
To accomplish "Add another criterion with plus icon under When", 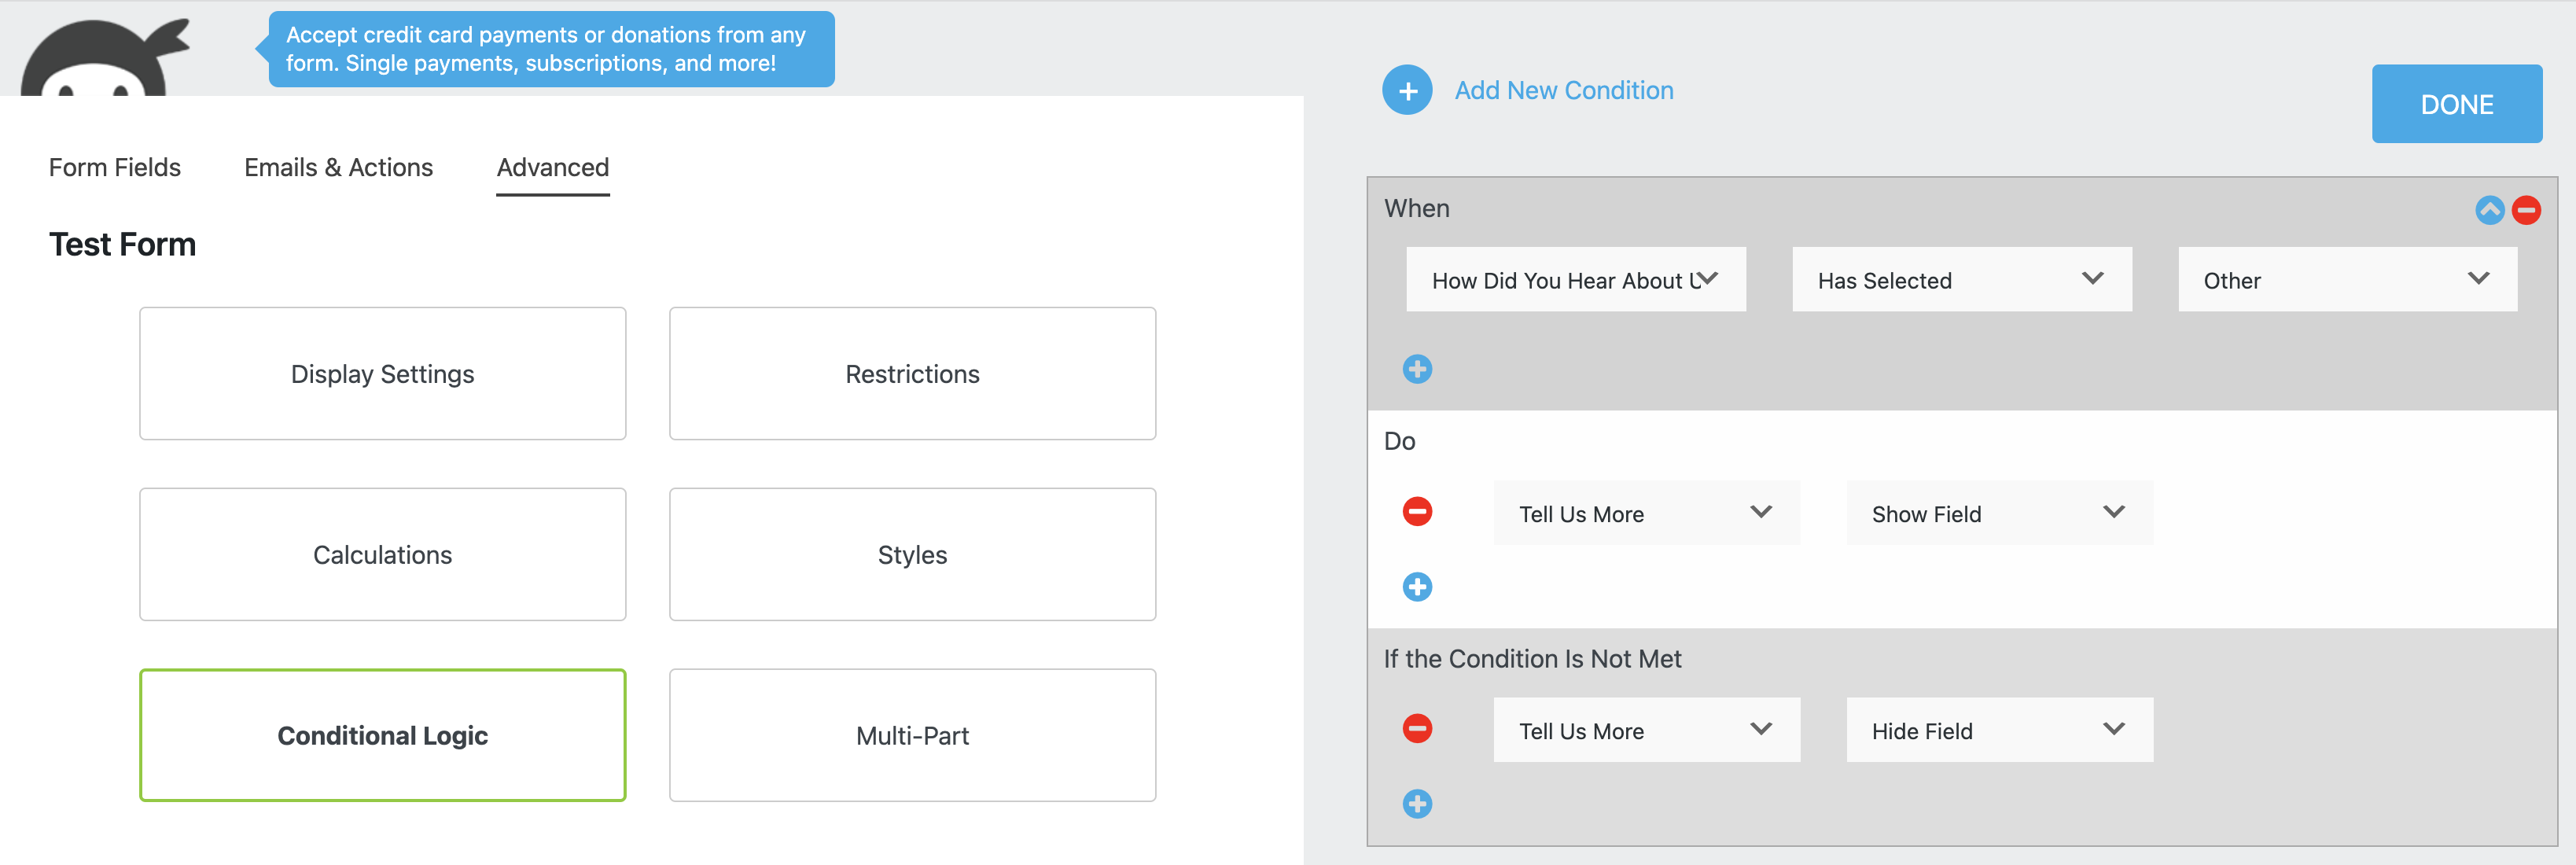I will click(1417, 368).
